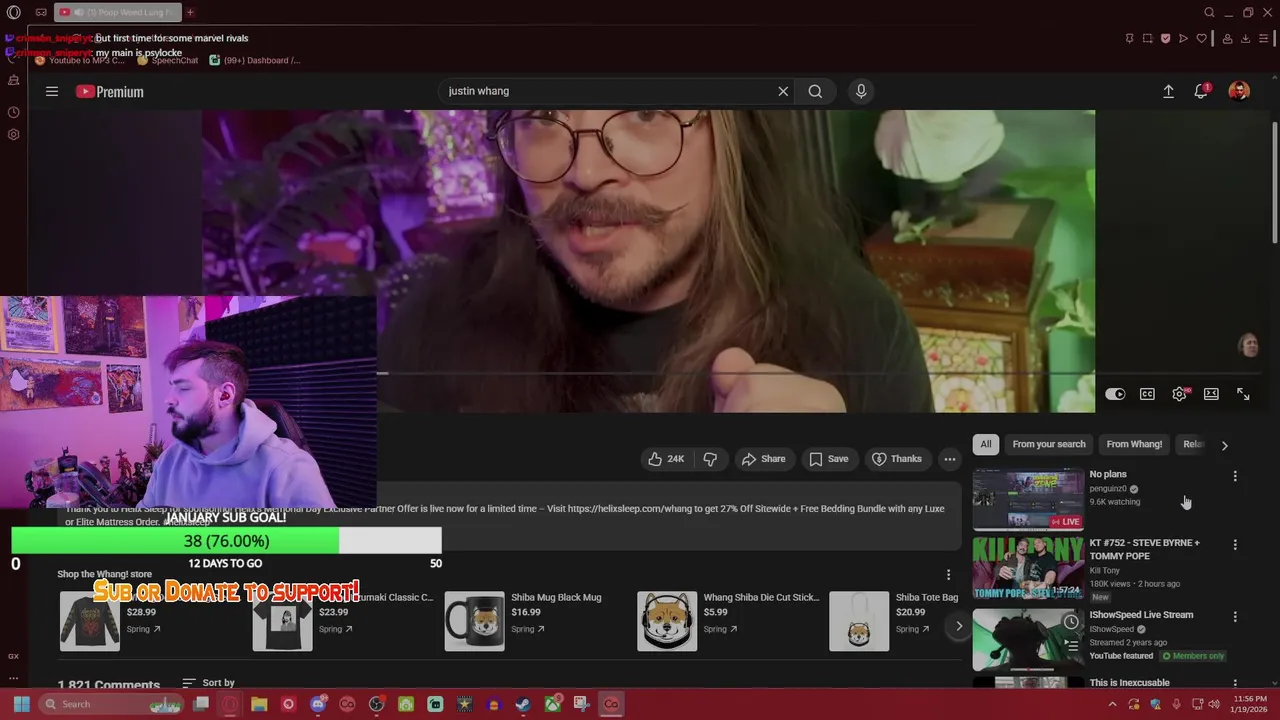The height and width of the screenshot is (720, 1280).
Task: Open options for IShowSpeed Live Stream
Action: tap(1235, 617)
